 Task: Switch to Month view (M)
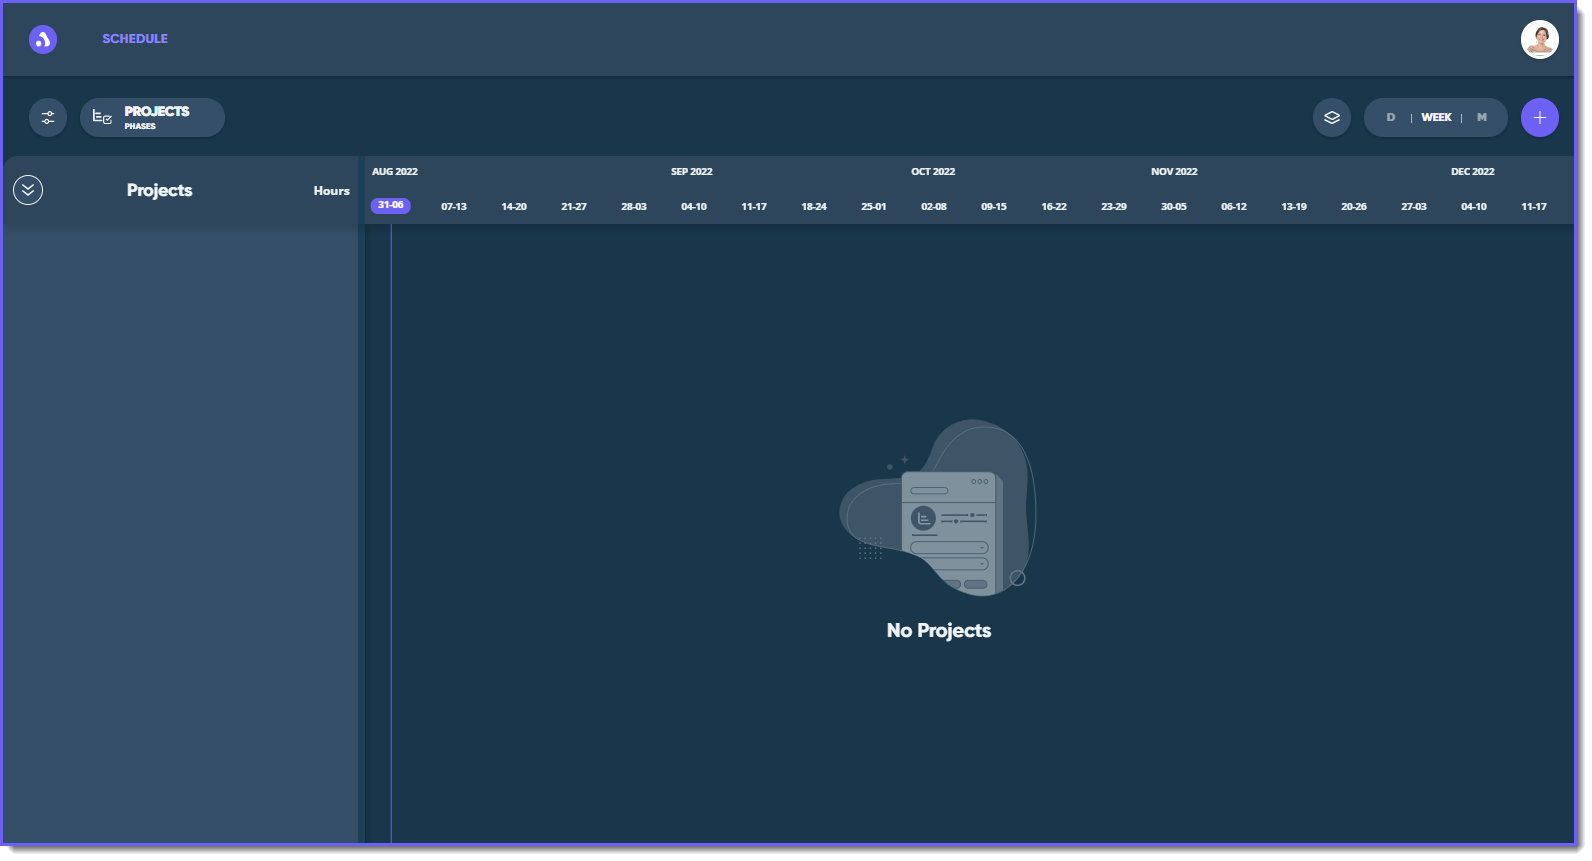(1481, 118)
